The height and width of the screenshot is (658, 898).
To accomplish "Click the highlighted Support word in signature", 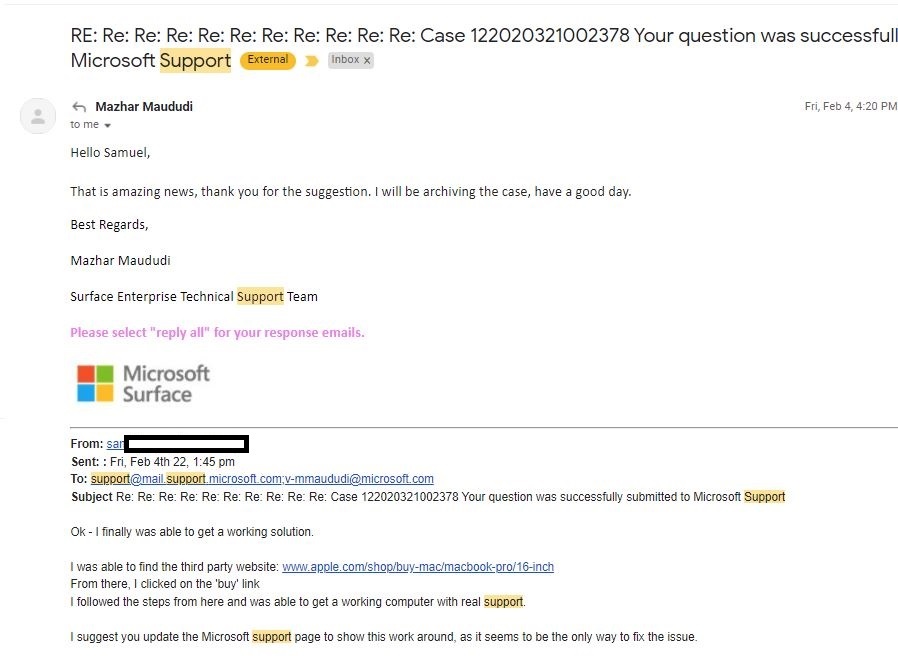I will point(260,297).
